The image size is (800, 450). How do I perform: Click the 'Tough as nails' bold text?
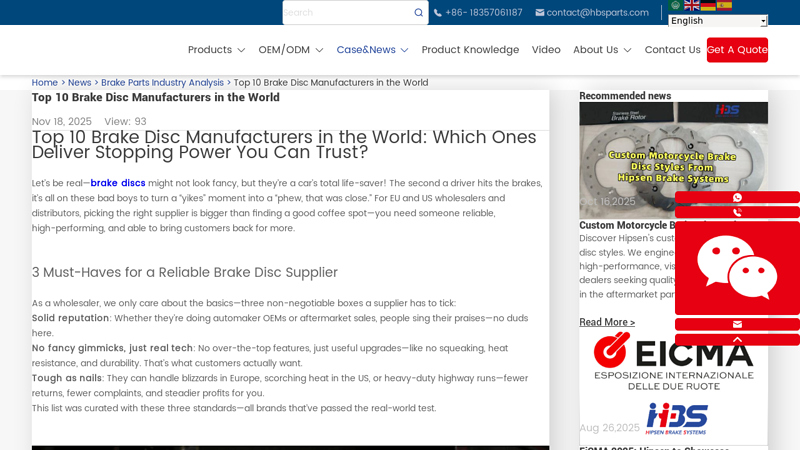tap(67, 379)
